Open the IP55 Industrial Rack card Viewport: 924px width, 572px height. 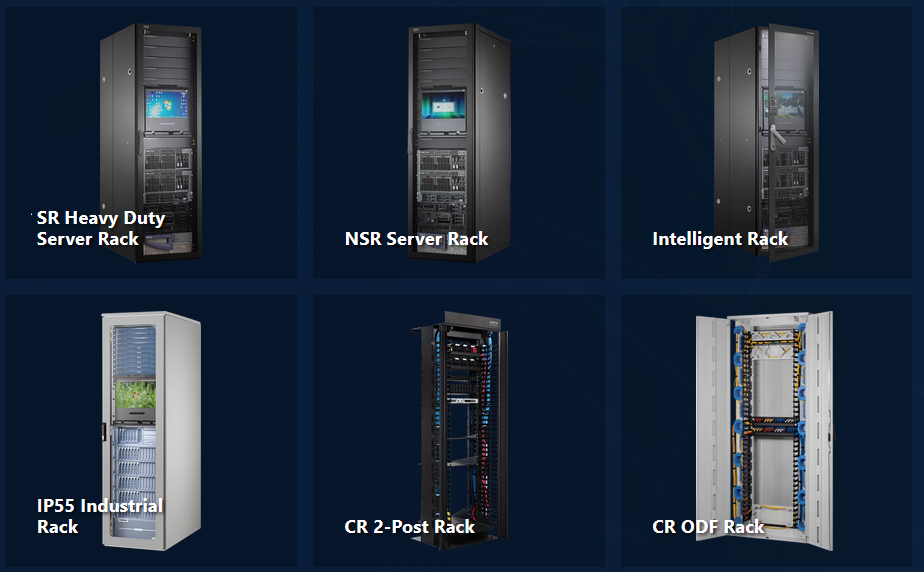pyautogui.click(x=151, y=431)
